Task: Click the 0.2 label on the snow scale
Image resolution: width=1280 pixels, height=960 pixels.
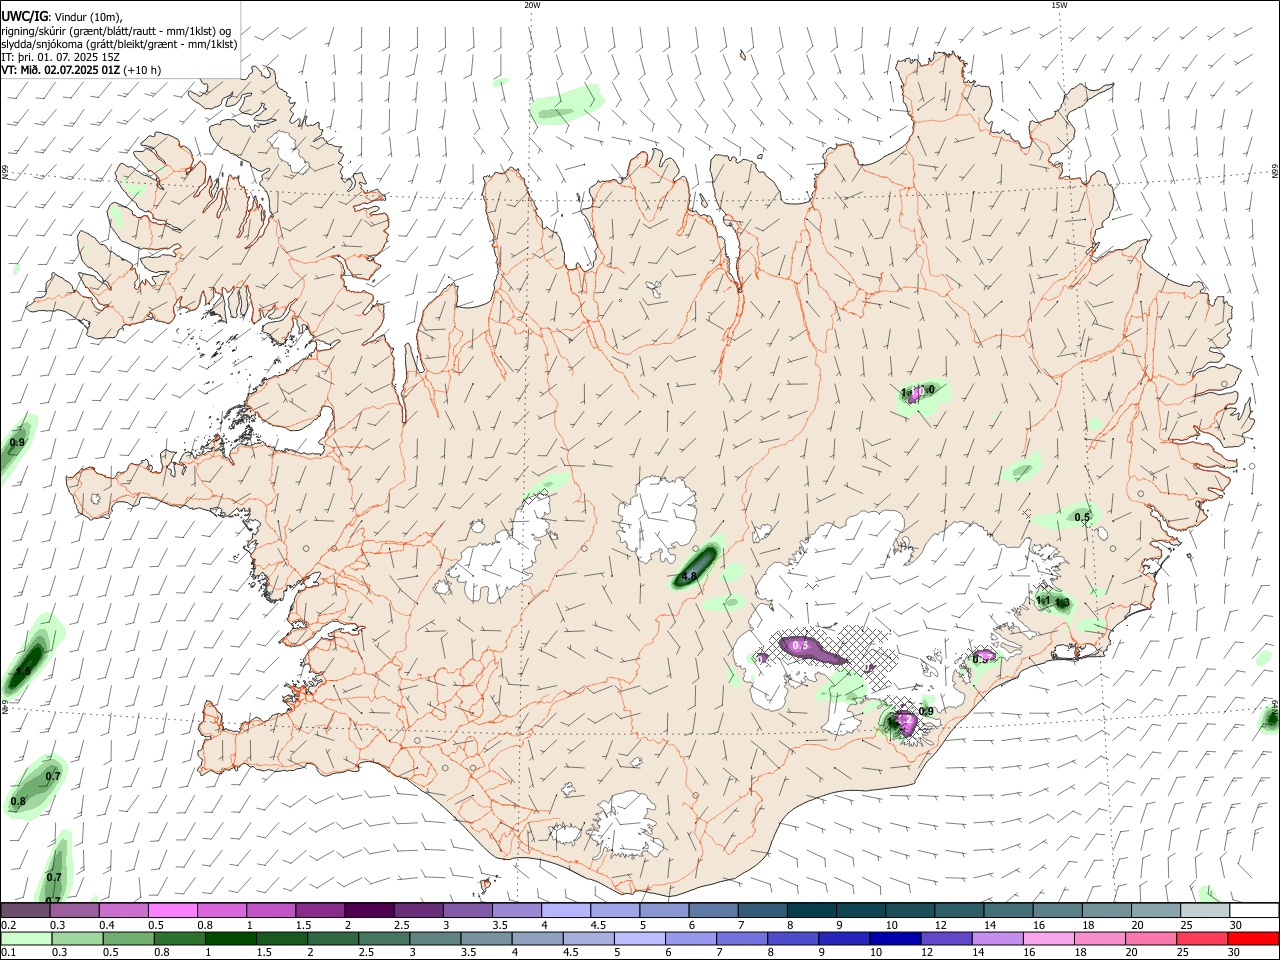Action: [8, 925]
